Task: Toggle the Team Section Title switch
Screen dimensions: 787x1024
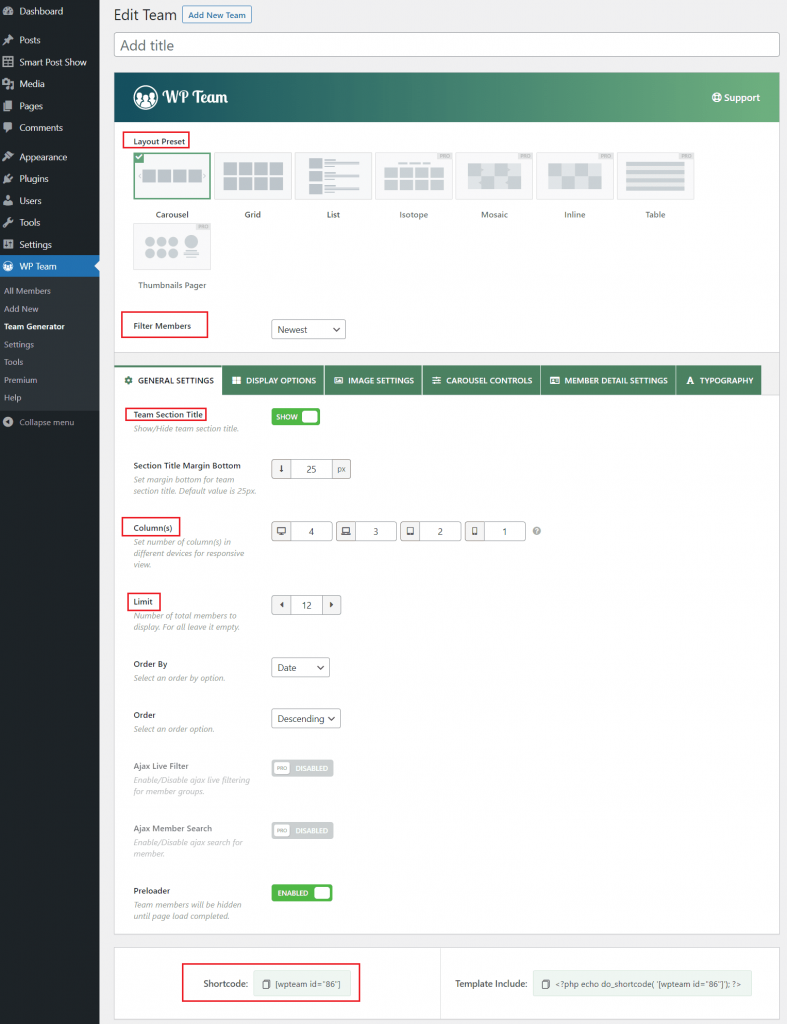Action: pyautogui.click(x=296, y=417)
